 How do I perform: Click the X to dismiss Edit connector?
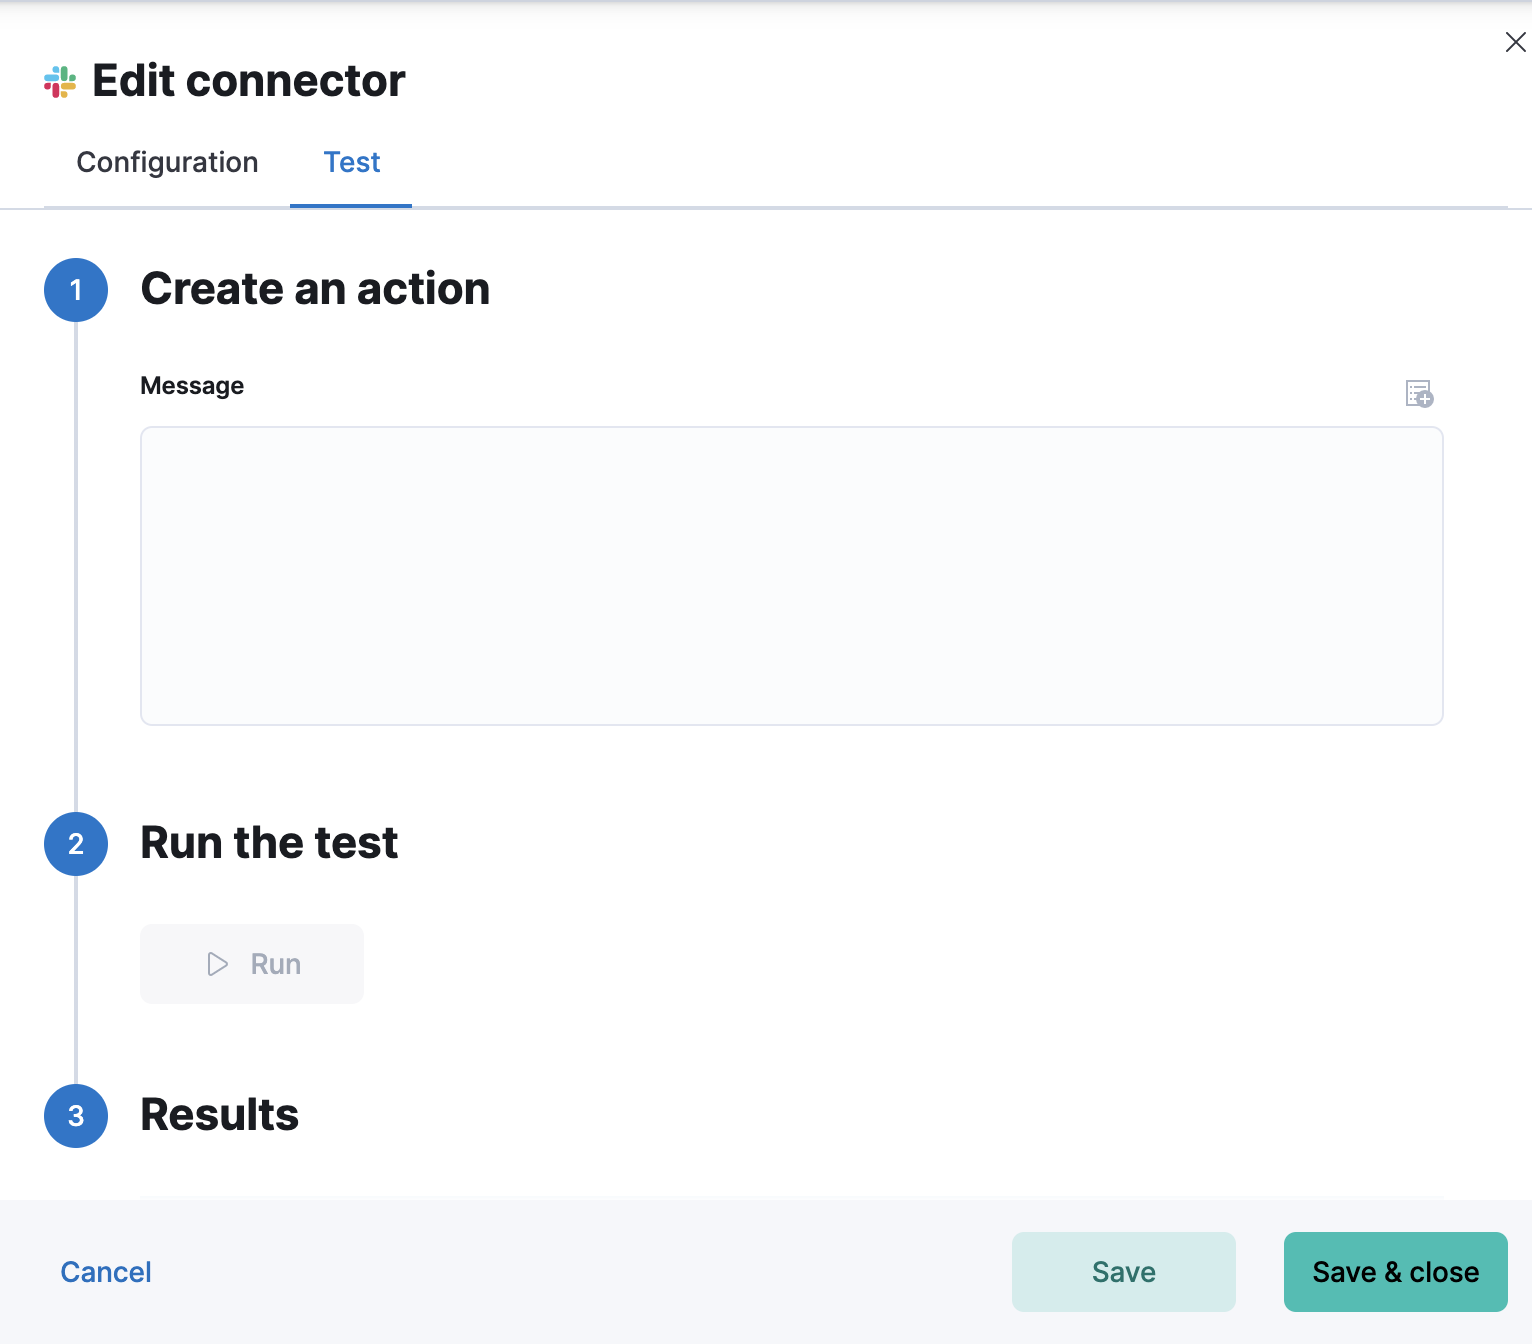[1514, 42]
